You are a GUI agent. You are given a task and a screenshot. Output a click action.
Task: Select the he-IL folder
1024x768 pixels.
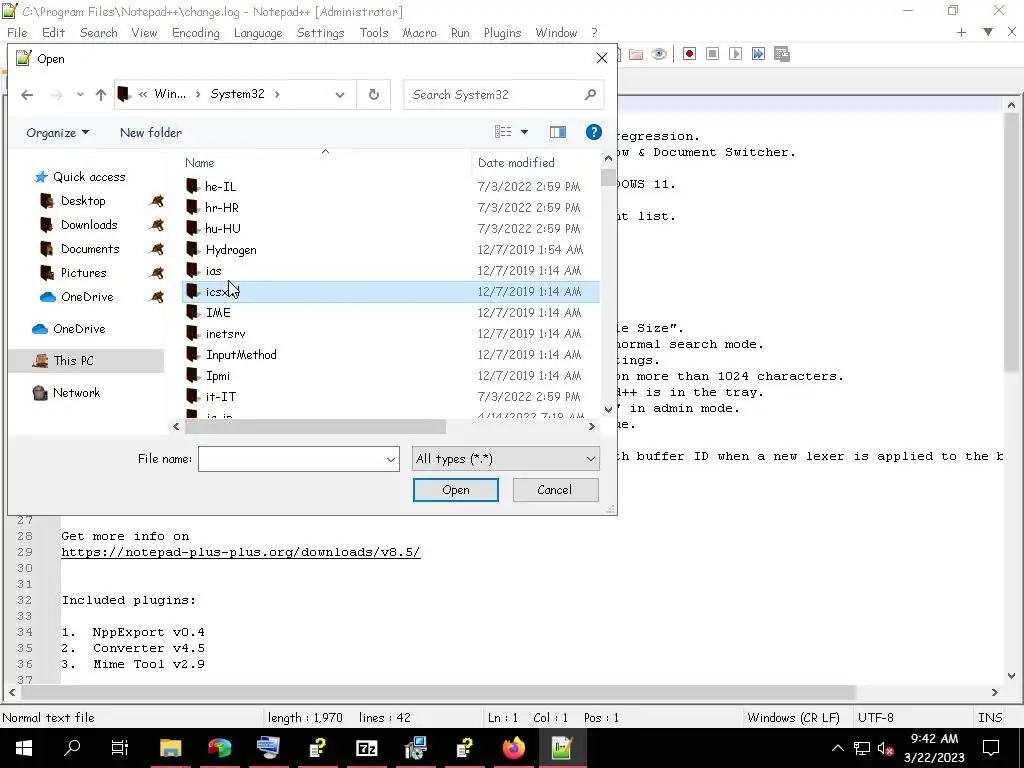[220, 186]
